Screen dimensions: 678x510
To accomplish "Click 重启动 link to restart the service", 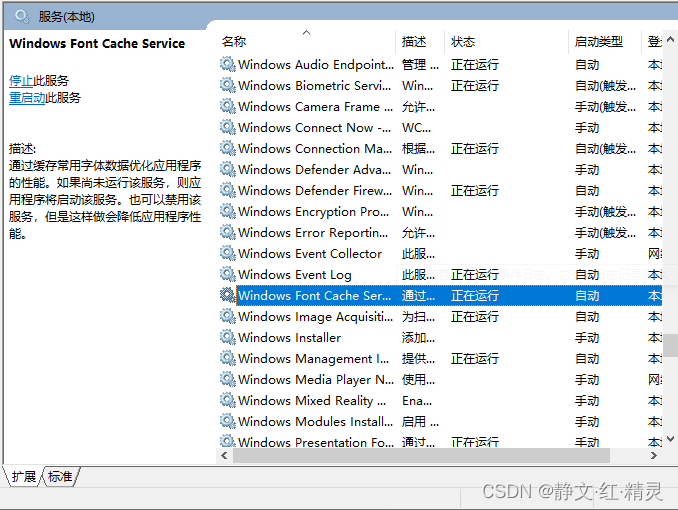I will [x=27, y=97].
